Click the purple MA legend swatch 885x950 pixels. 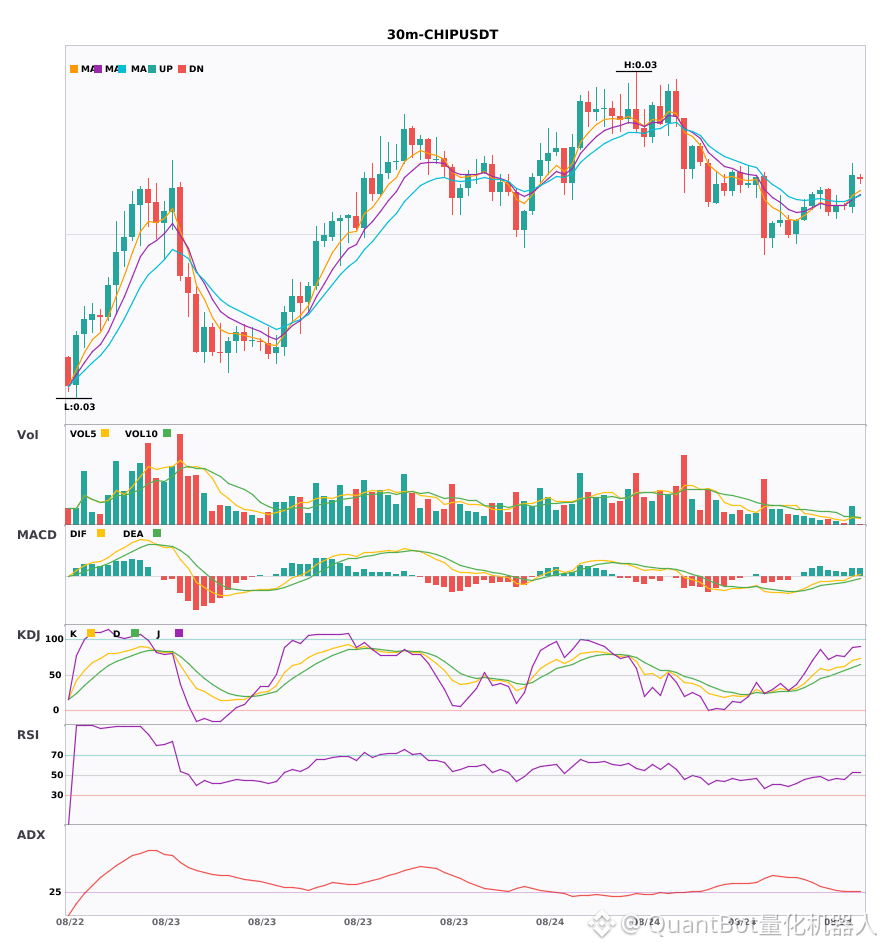98,69
